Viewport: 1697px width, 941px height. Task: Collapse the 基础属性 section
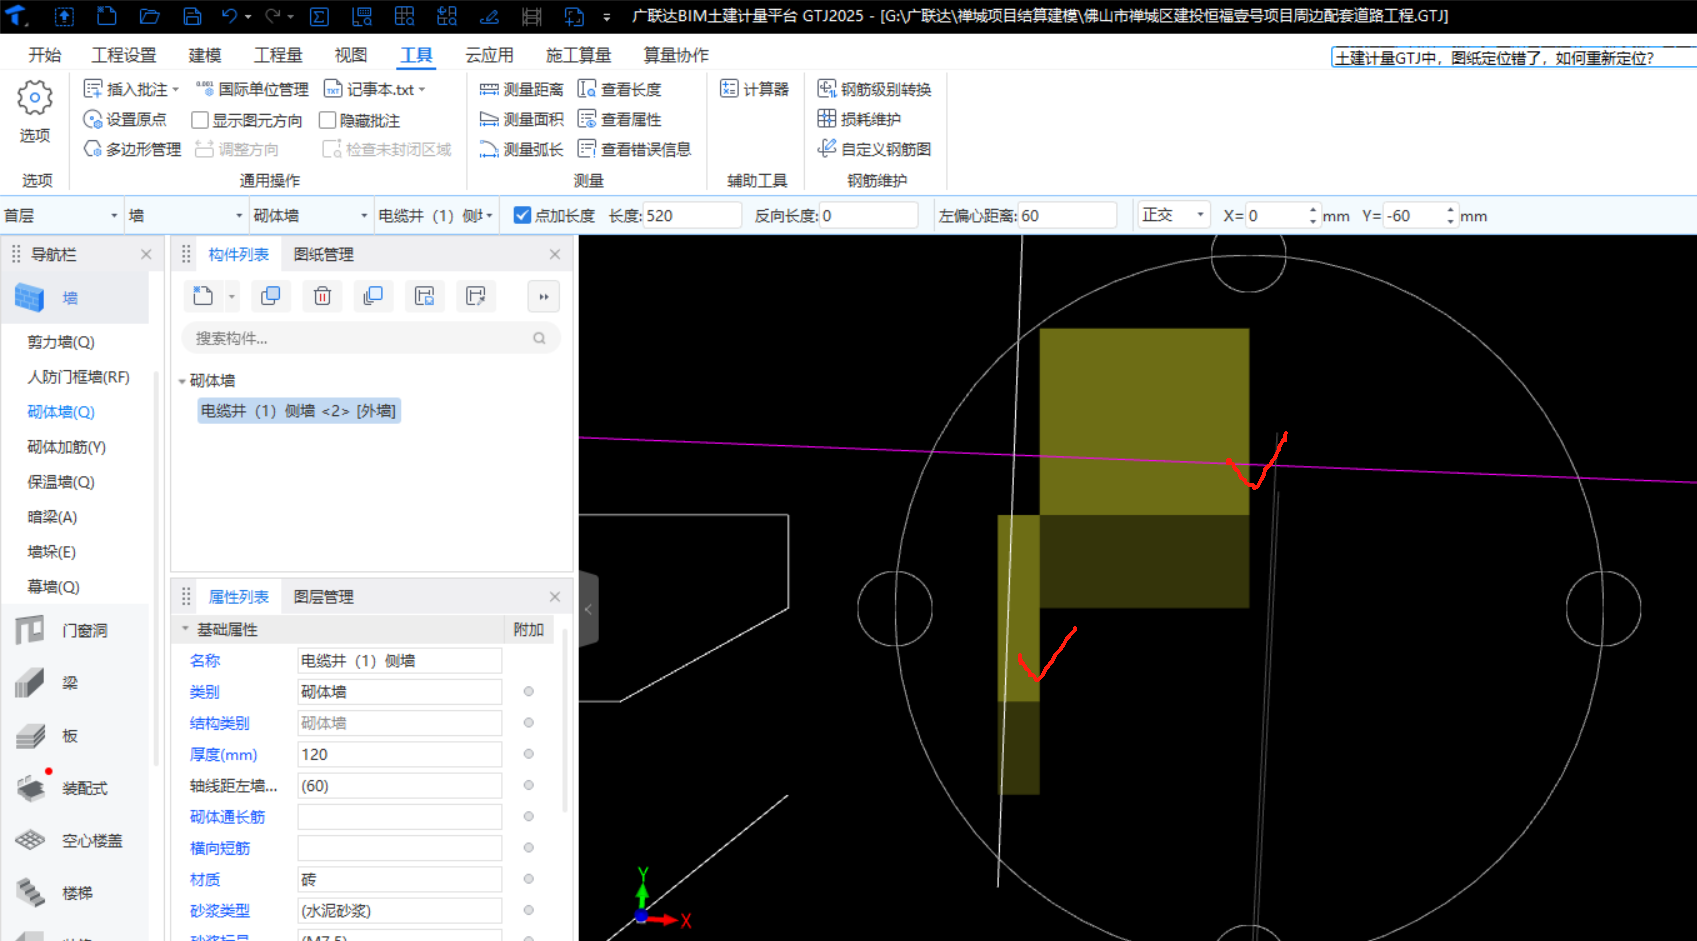[185, 629]
